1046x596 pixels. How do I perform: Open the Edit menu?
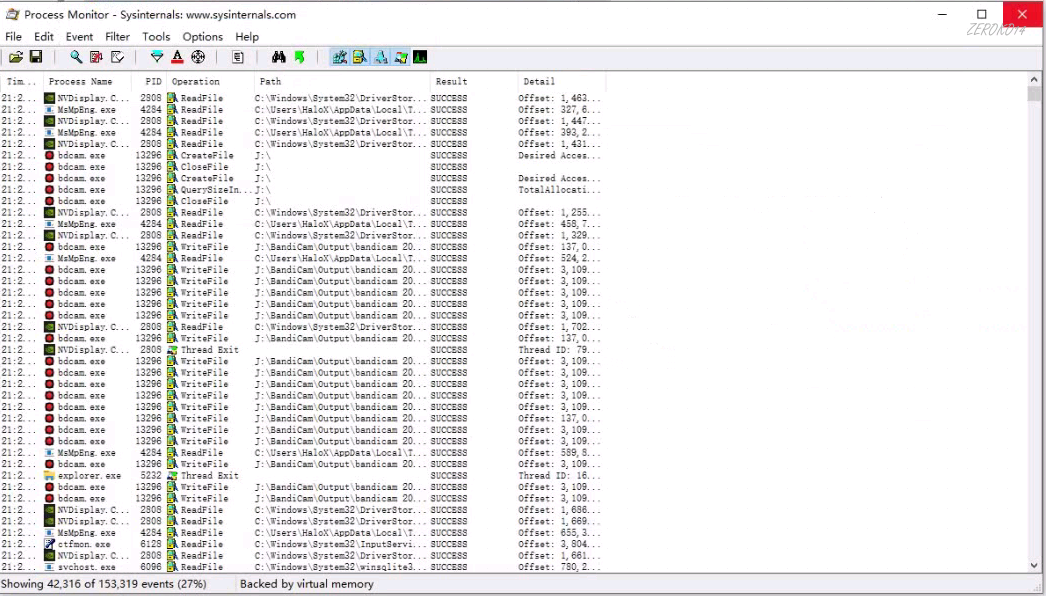(x=44, y=37)
